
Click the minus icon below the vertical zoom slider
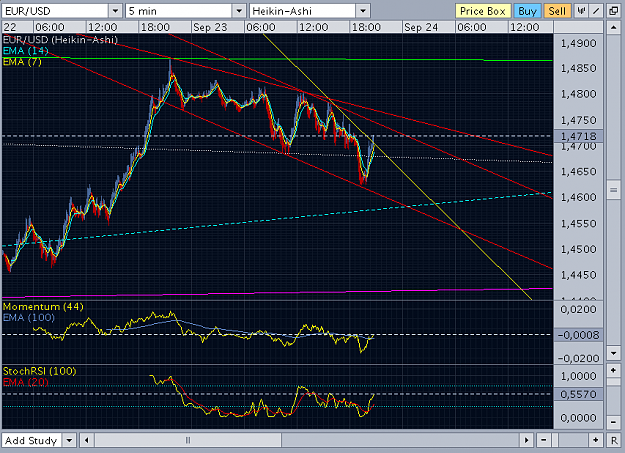click(613, 421)
